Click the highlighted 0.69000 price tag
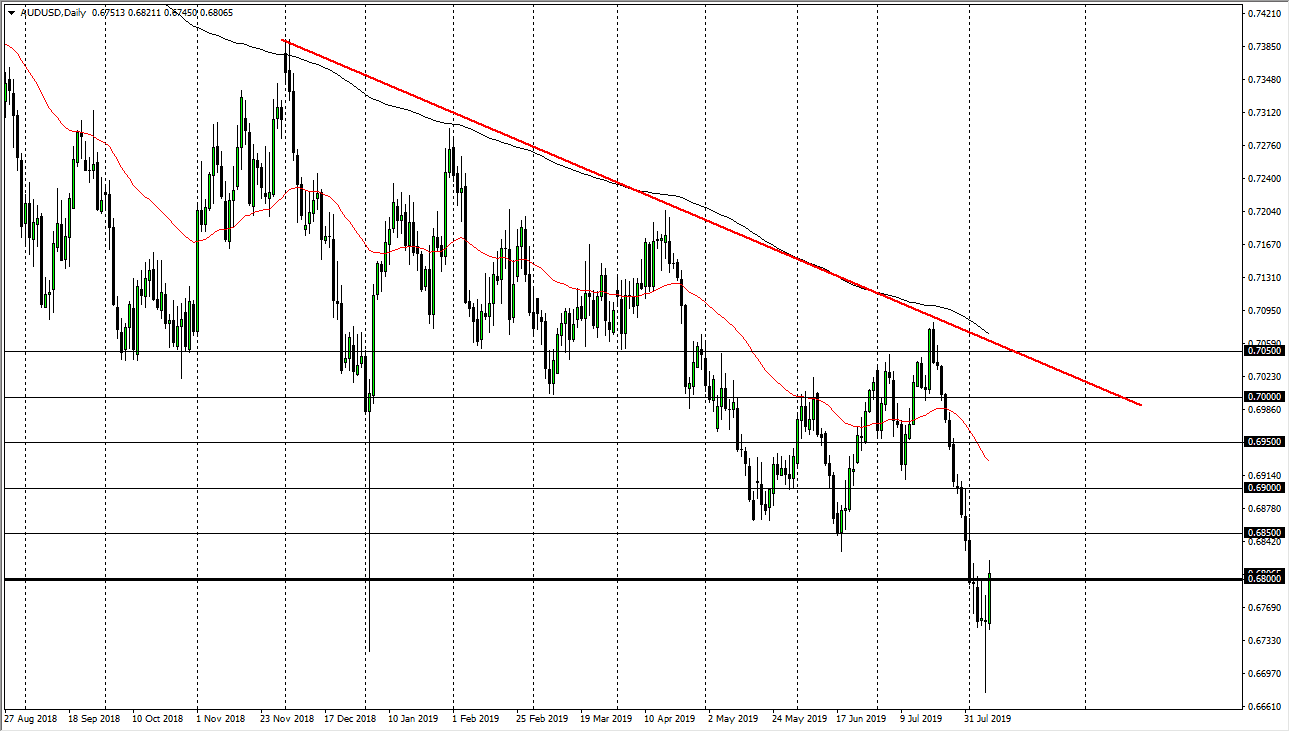Screen dimensions: 1290x732 pos(1262,488)
